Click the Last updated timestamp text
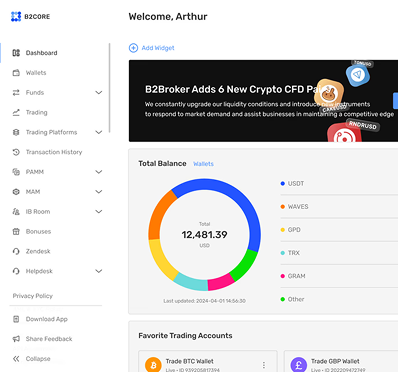398x372 pixels. (x=204, y=301)
